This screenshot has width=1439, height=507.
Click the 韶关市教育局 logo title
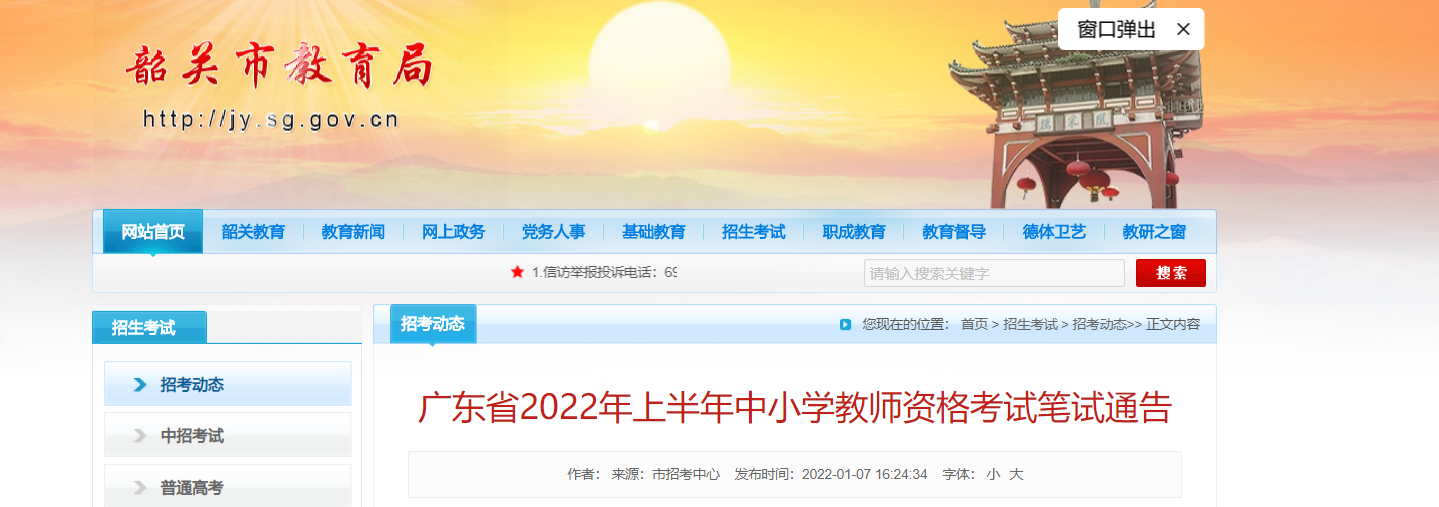(279, 68)
